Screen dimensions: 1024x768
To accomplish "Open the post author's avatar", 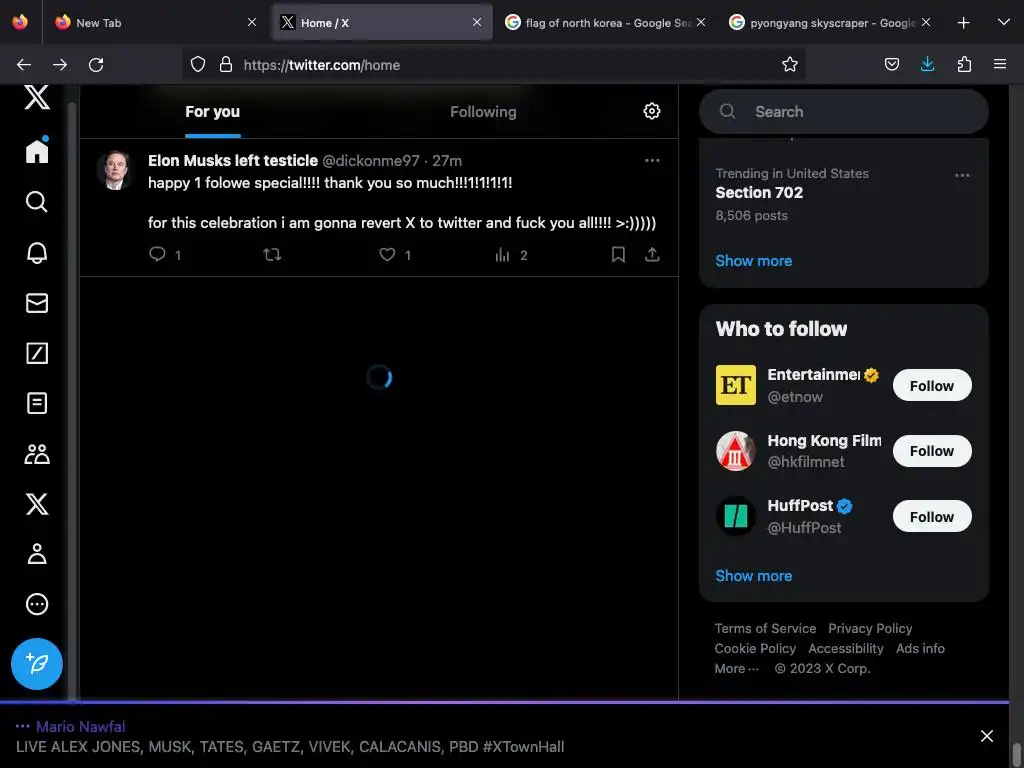I will 116,170.
